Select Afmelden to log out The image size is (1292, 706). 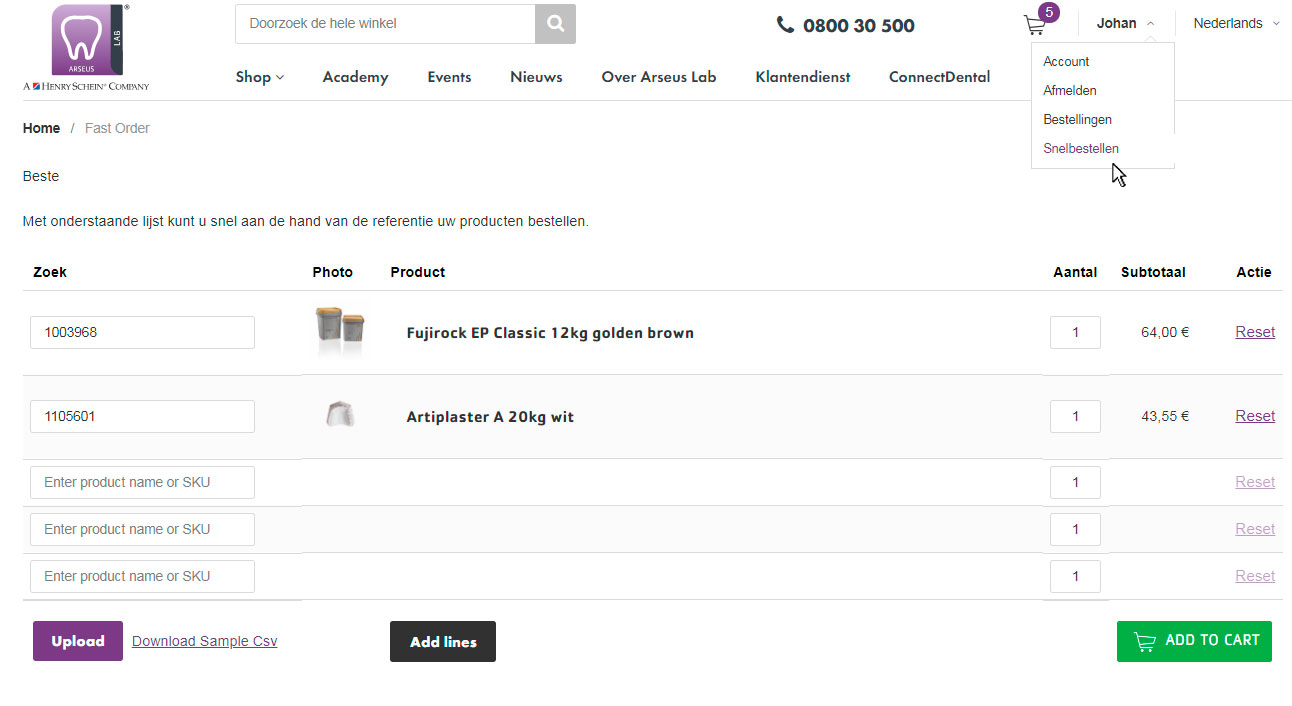[1069, 90]
